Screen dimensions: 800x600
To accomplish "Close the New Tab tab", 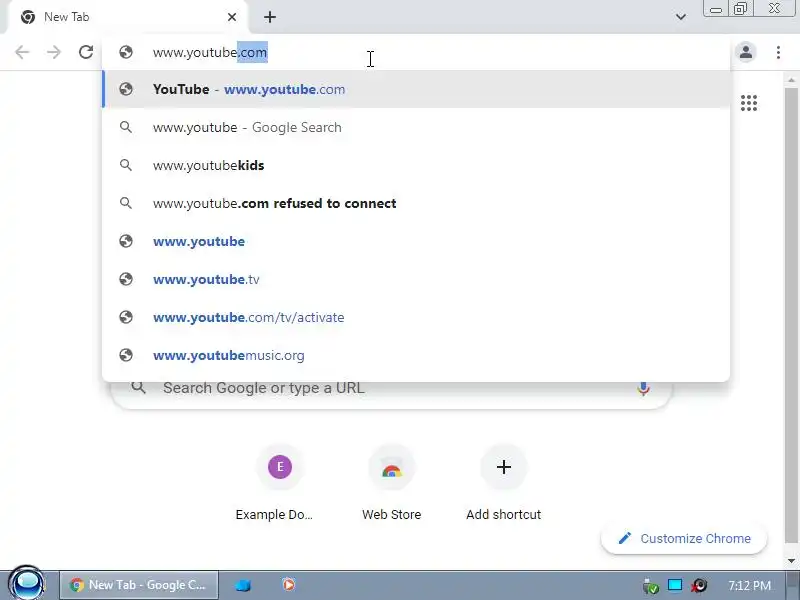I will [232, 17].
